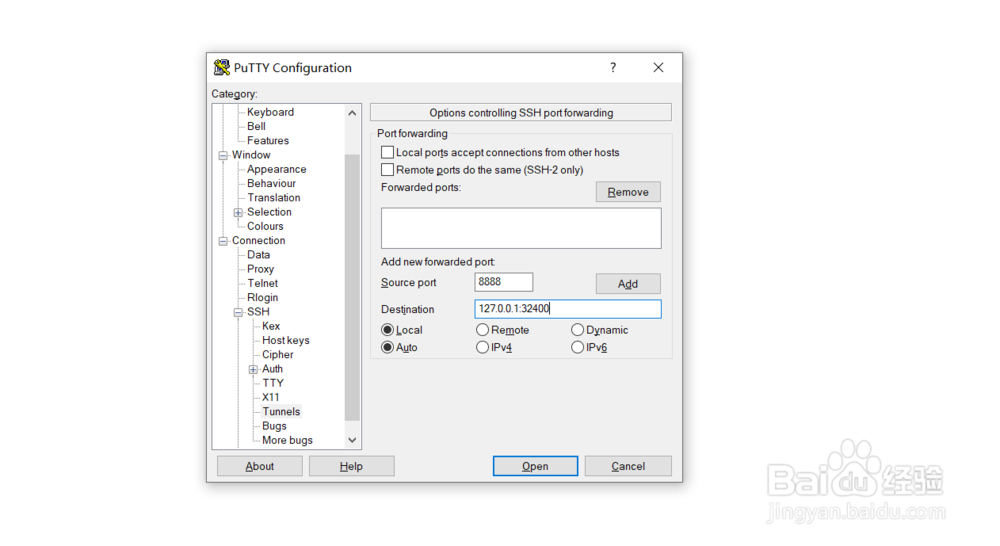Select the Selection category label
The image size is (1000, 546).
[x=269, y=212]
